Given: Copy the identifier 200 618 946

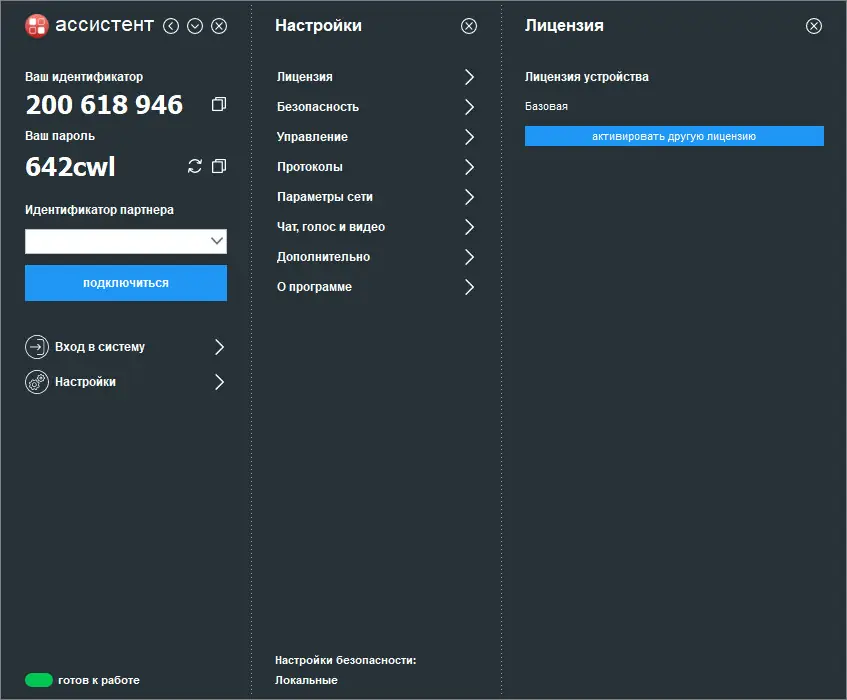Looking at the screenshot, I should [219, 104].
